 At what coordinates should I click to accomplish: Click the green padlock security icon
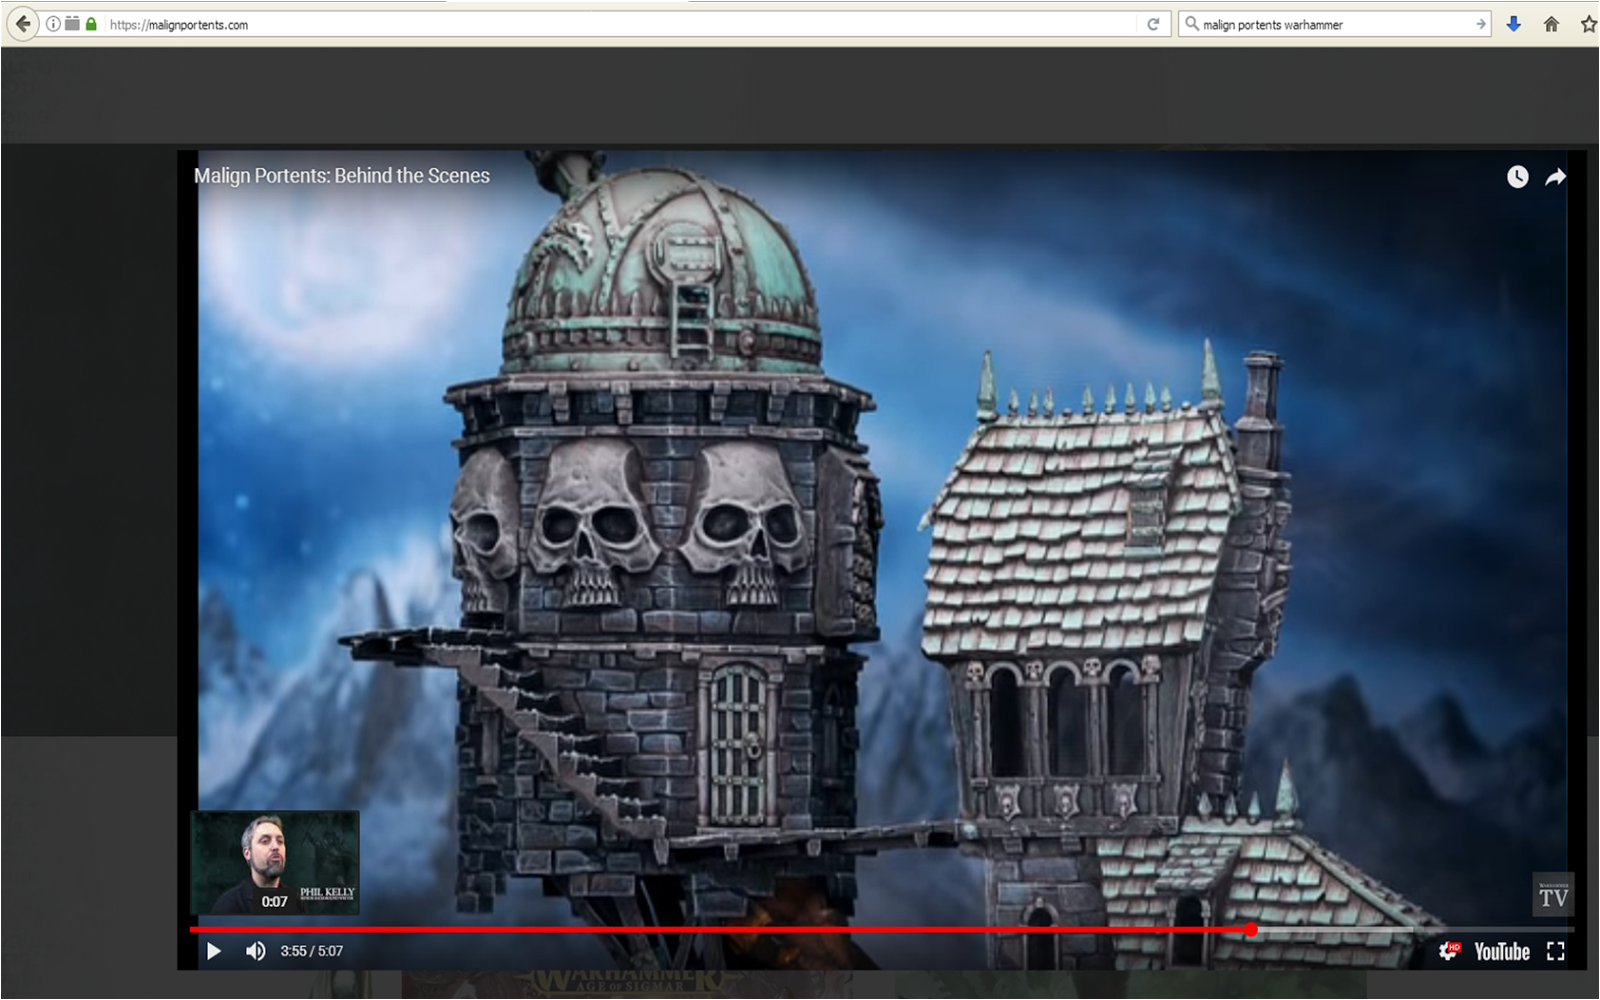[91, 23]
